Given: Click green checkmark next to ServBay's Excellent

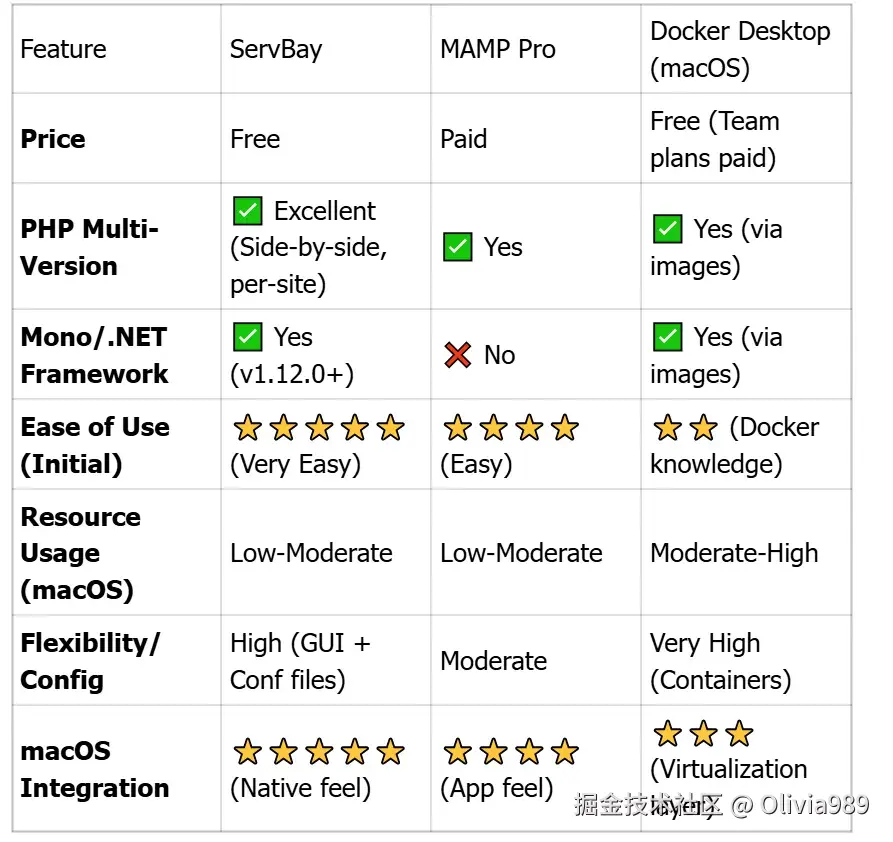Looking at the screenshot, I should pyautogui.click(x=247, y=211).
